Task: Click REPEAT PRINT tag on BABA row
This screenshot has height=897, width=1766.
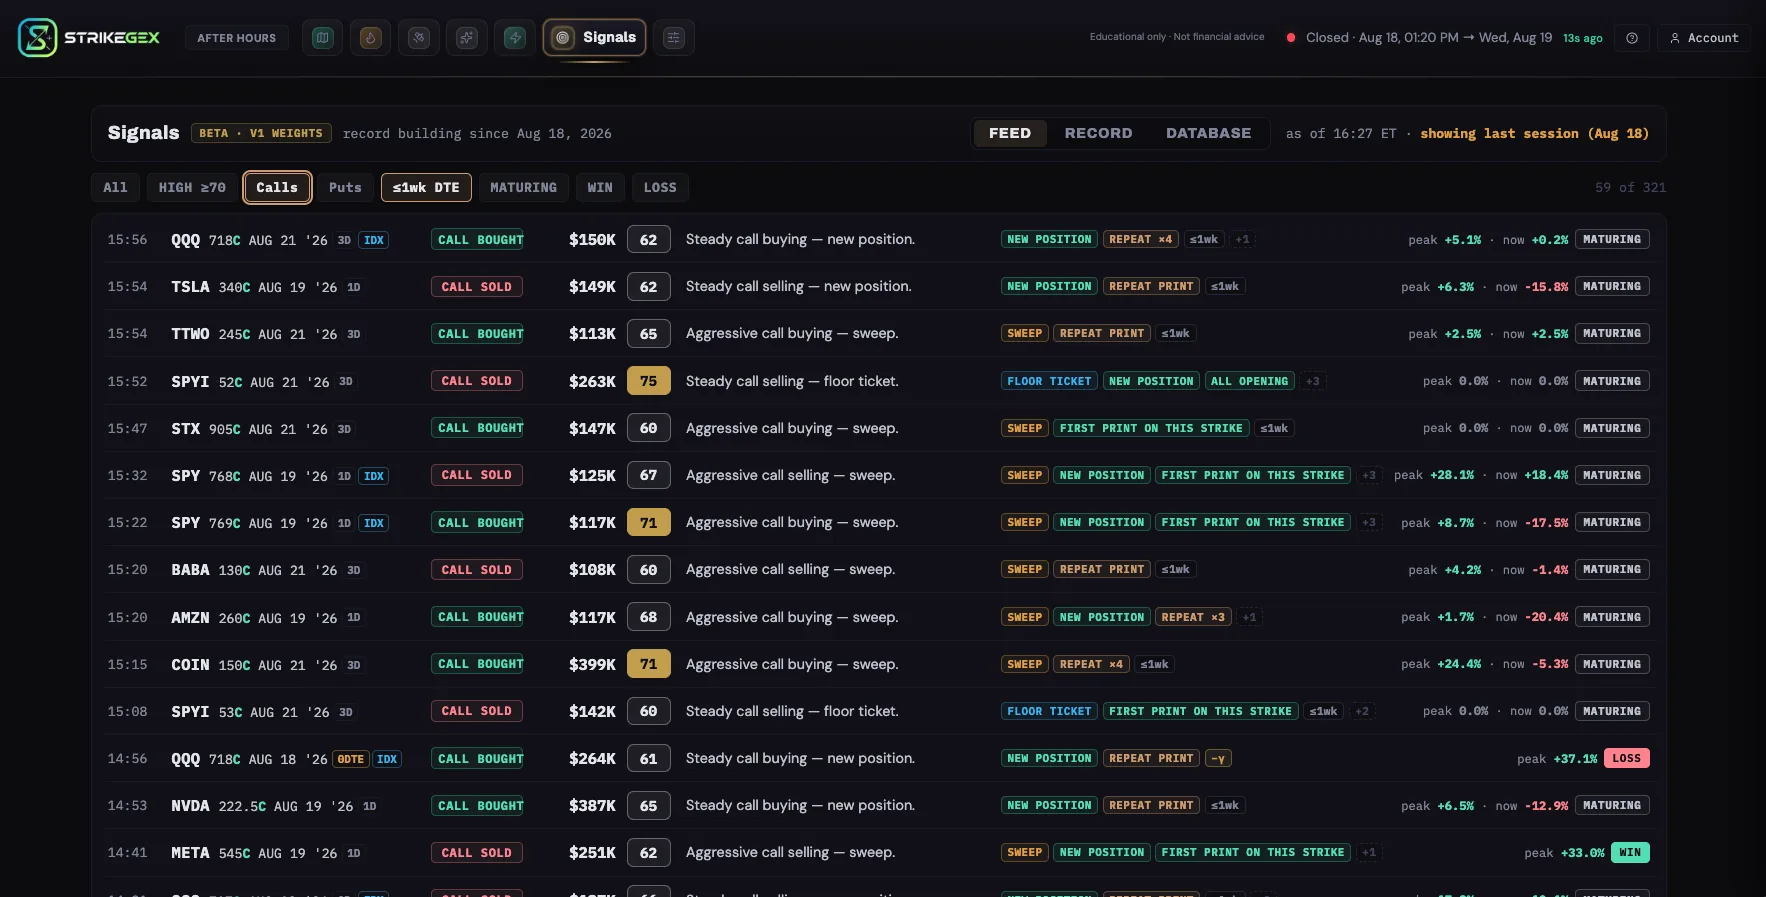Action: coord(1102,570)
